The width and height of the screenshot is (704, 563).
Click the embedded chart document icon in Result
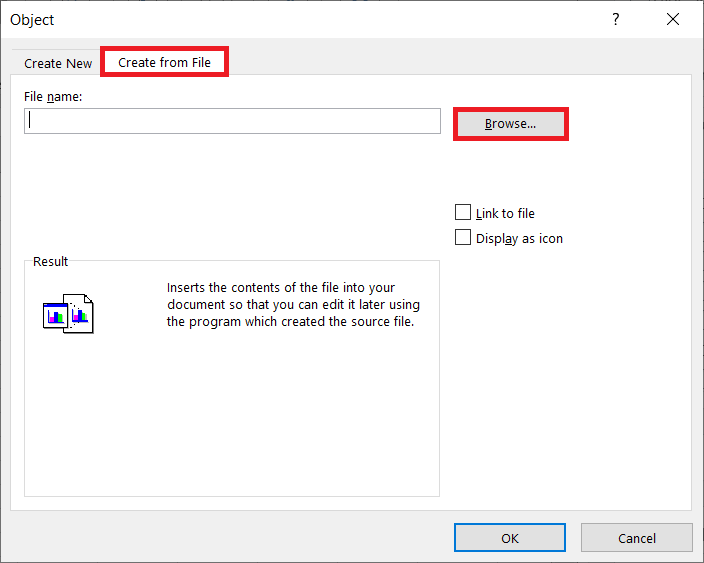click(x=68, y=314)
